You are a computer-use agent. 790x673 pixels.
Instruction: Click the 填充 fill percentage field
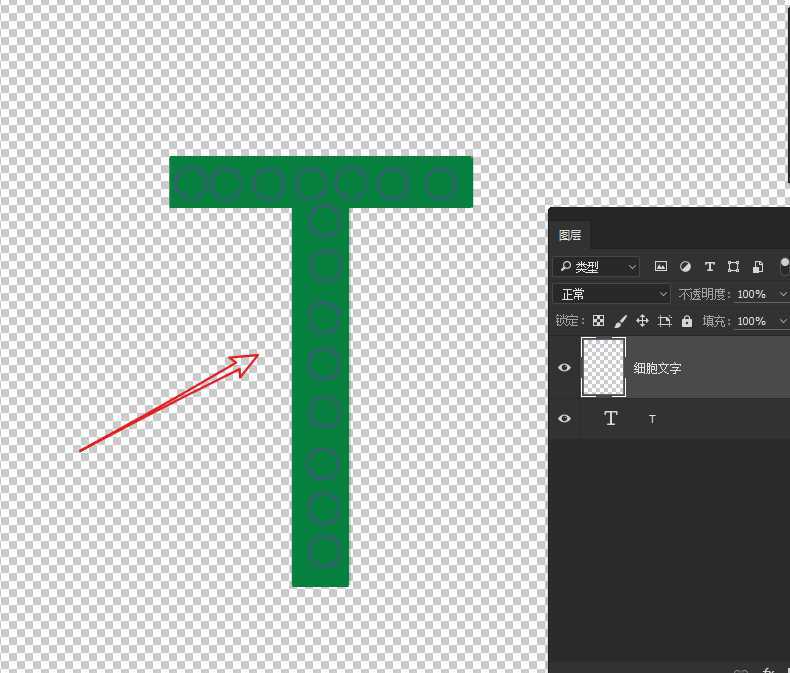750,321
